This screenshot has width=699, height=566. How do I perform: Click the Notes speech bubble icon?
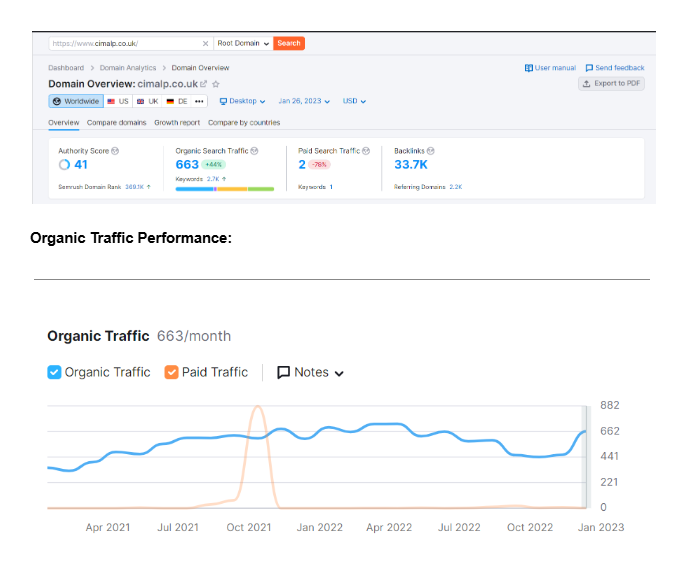284,373
